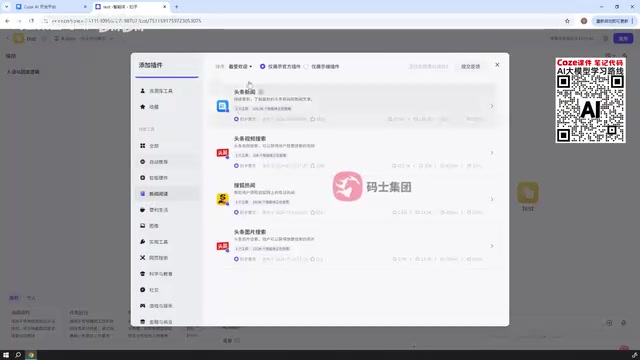The image size is (640, 360).
Task: Expand the 搜狐热闻 plugin chevron
Action: click(x=492, y=199)
